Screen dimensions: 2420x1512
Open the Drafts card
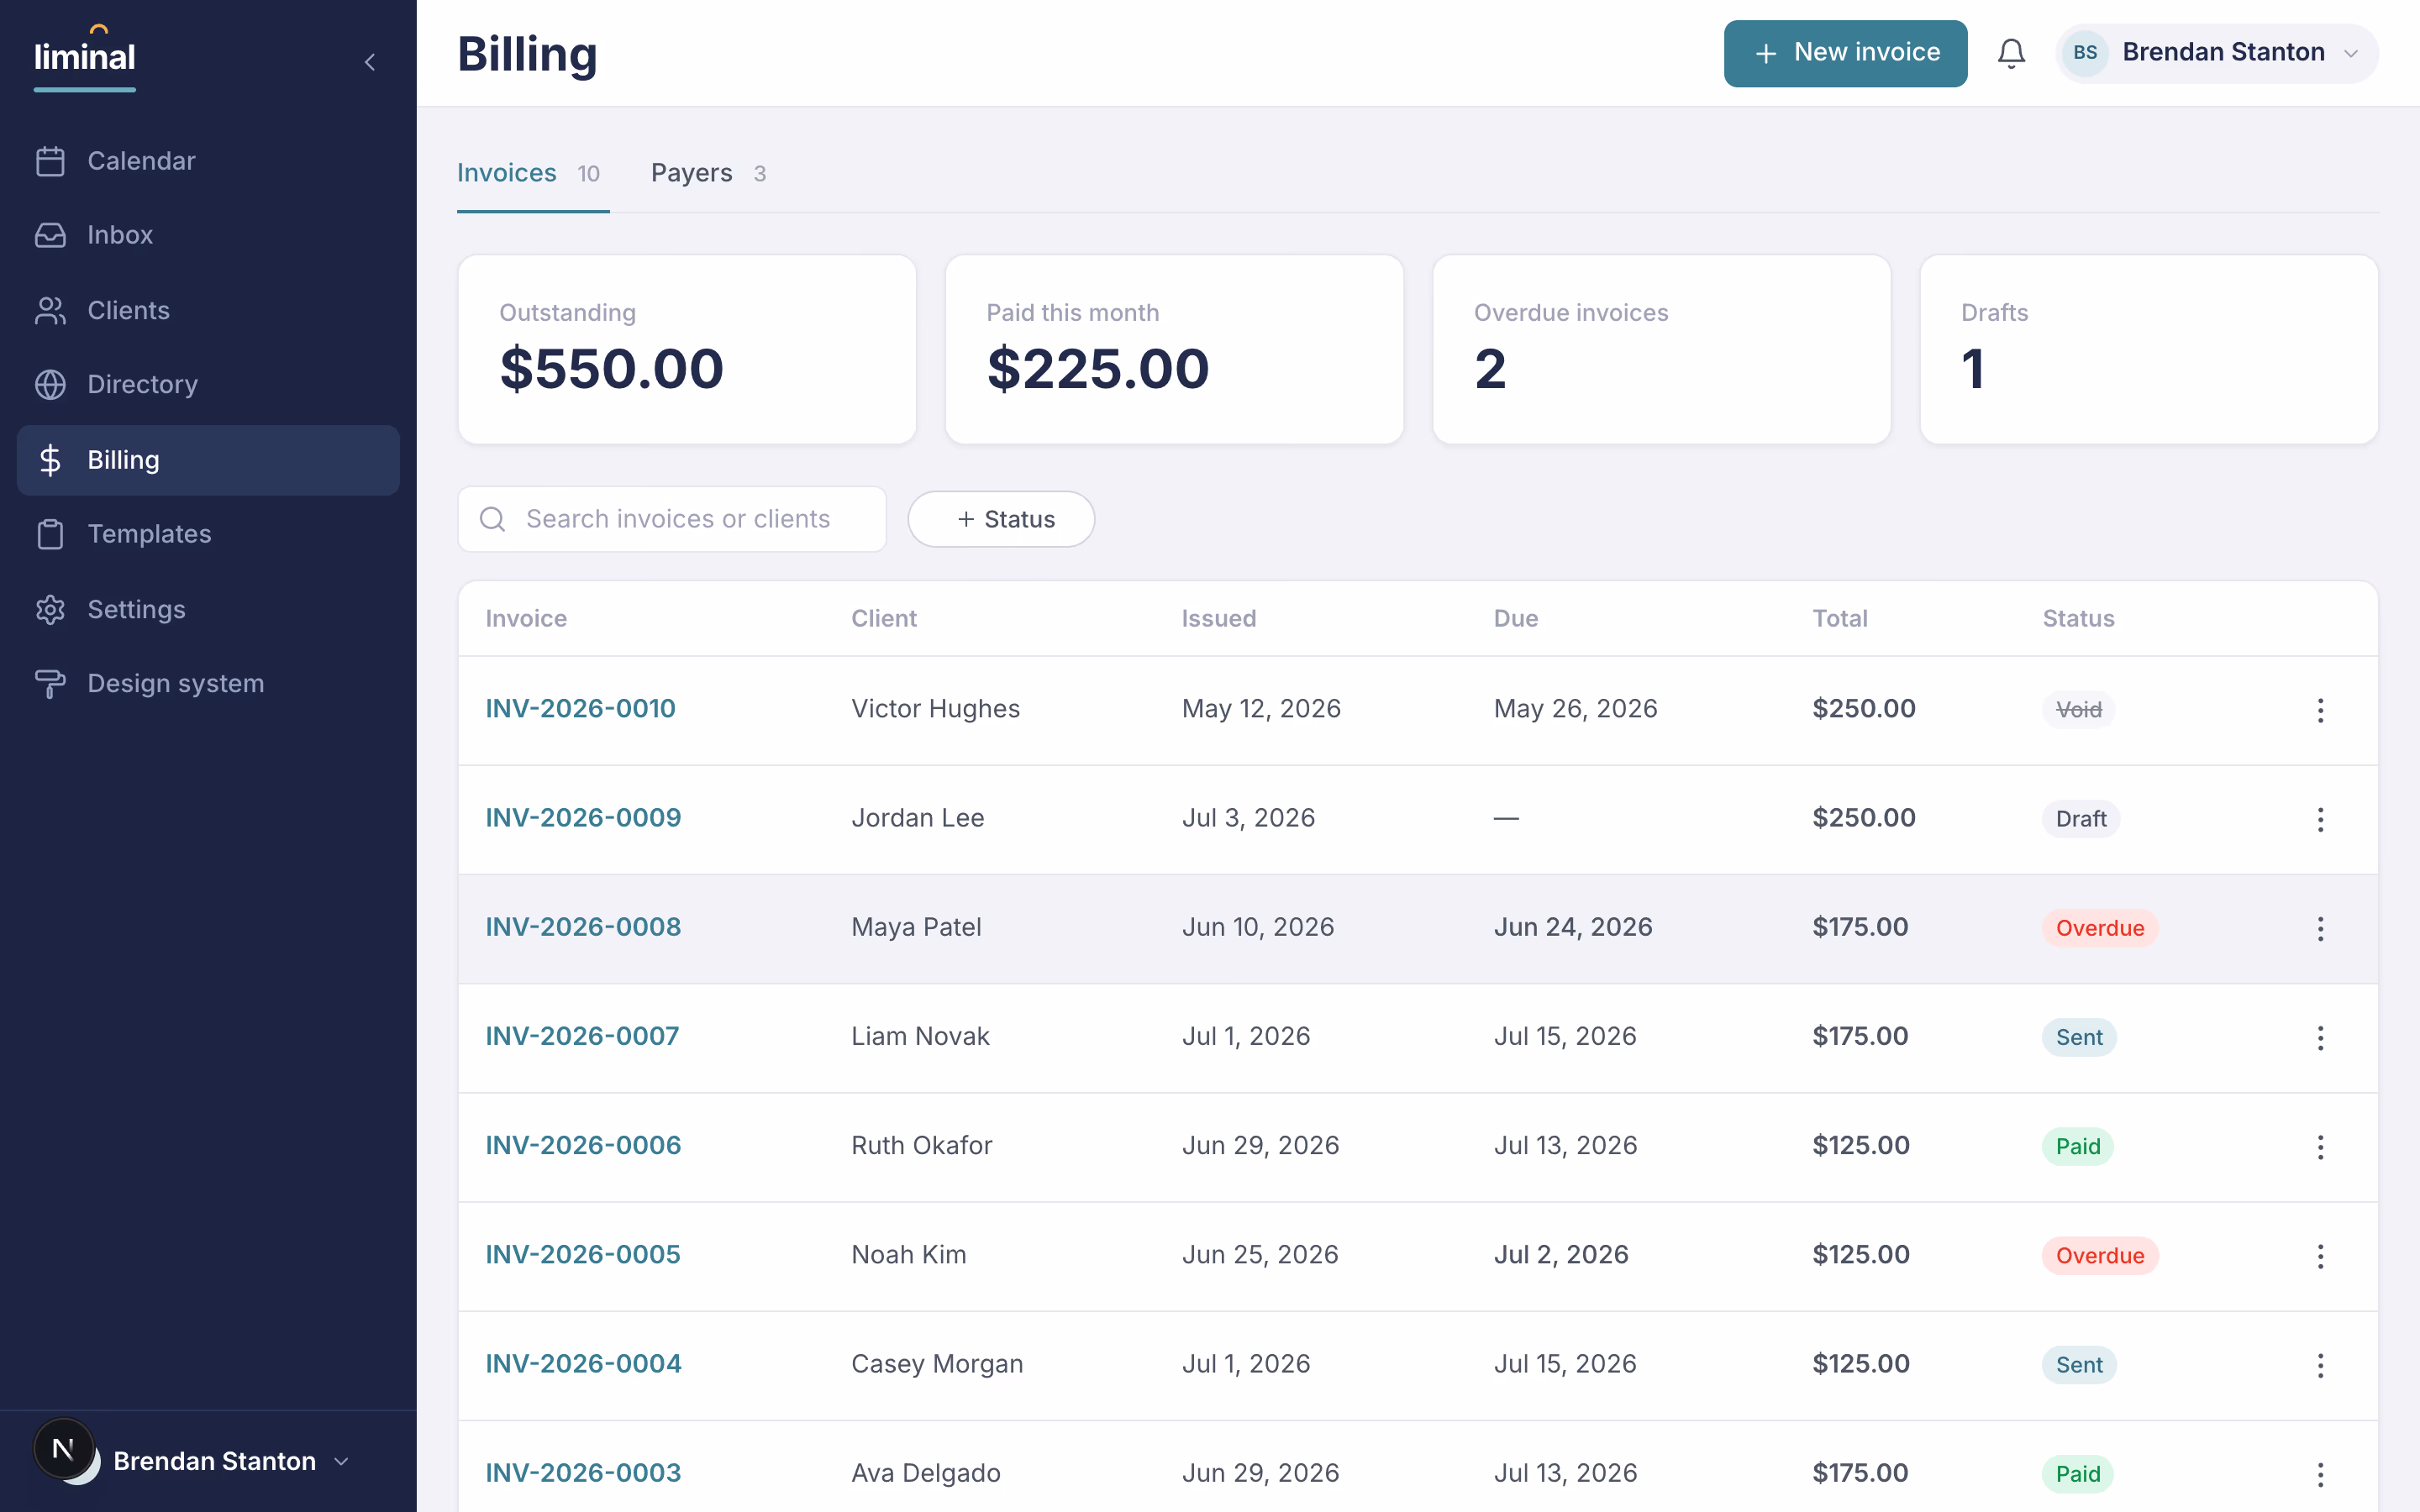(2149, 349)
